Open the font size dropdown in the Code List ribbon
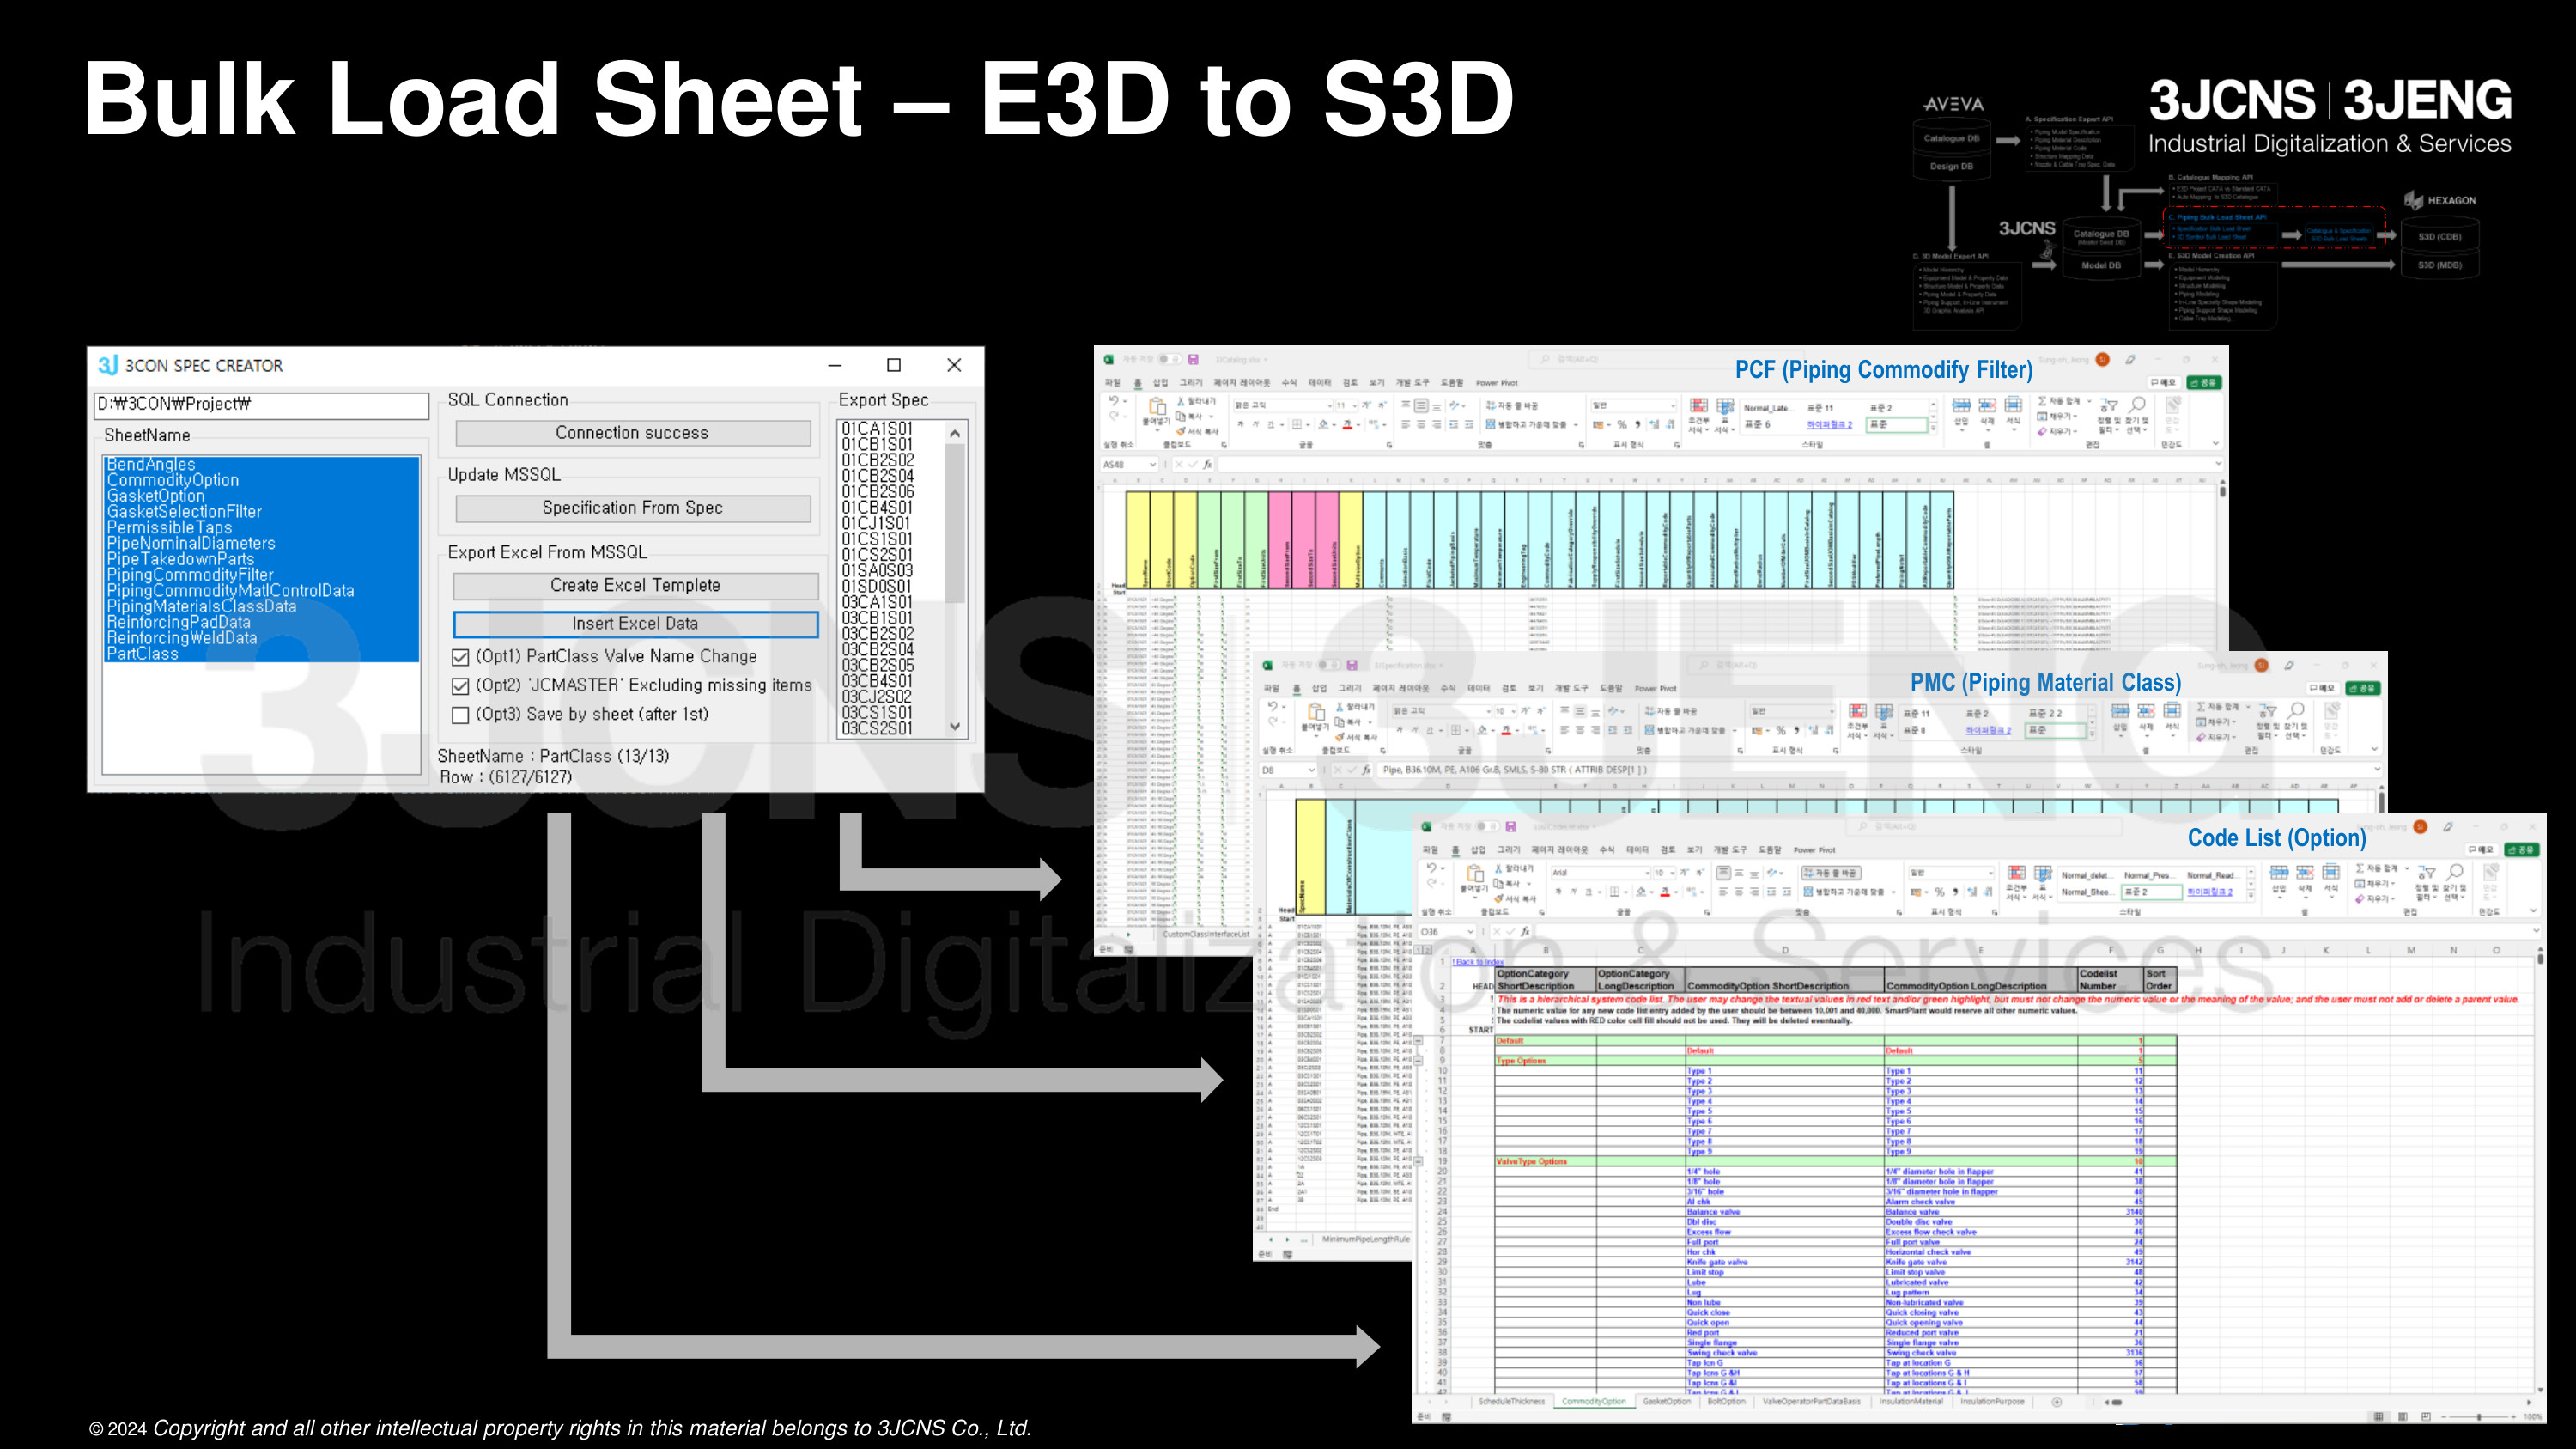Viewport: 2576px width, 1449px height. [x=1672, y=873]
